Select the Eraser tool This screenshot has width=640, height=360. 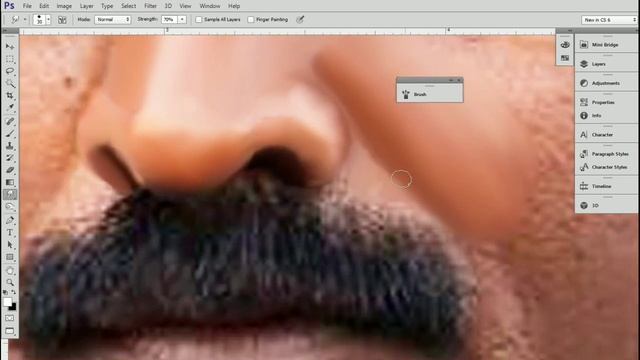coord(10,170)
